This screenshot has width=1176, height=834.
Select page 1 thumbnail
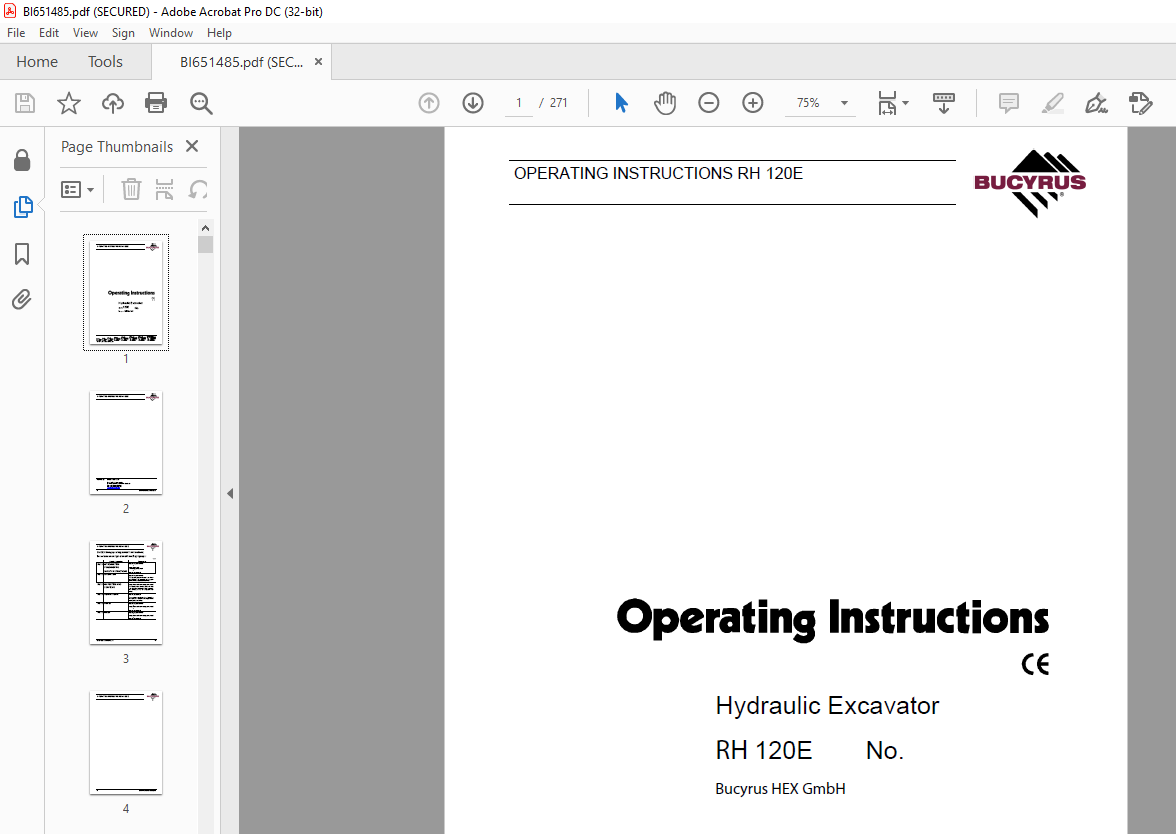coord(126,292)
